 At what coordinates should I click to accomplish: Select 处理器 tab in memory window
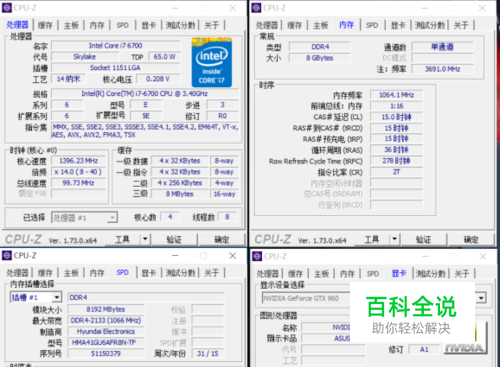pos(267,25)
